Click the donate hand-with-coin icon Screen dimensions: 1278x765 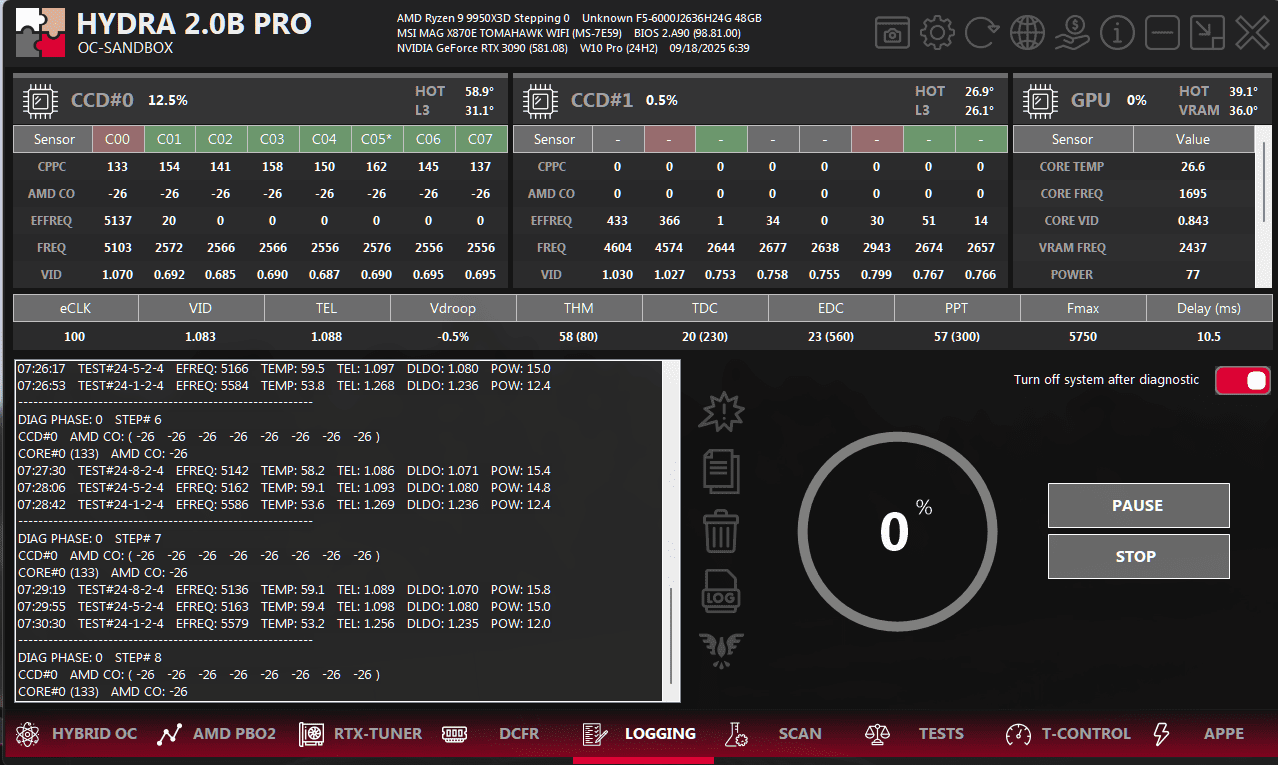1072,33
